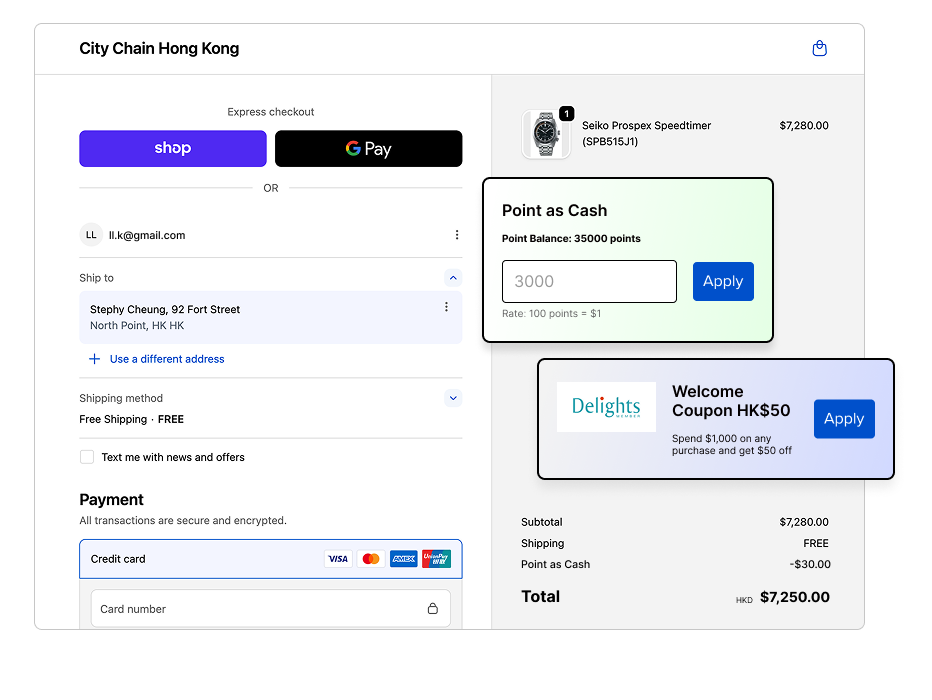Apply the Welcome Coupon HK$50
Screen dimensions: 932x700
[x=843, y=419]
